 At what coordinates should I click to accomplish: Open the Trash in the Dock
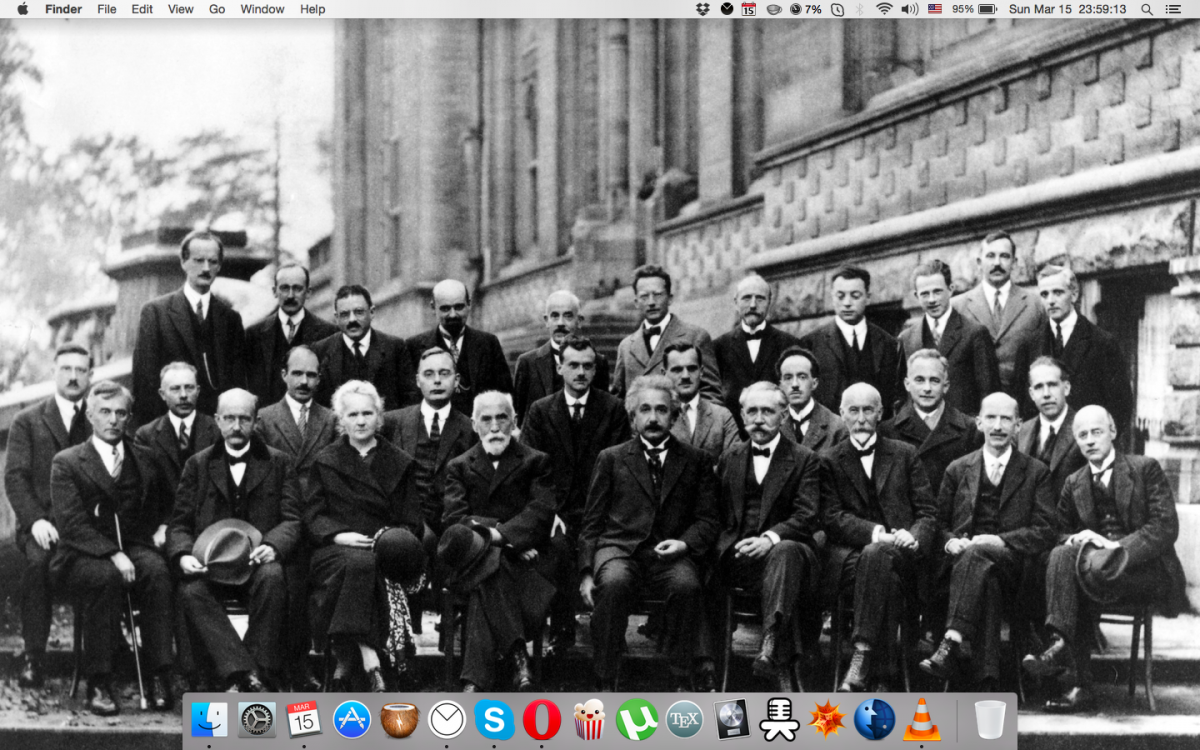[989, 719]
